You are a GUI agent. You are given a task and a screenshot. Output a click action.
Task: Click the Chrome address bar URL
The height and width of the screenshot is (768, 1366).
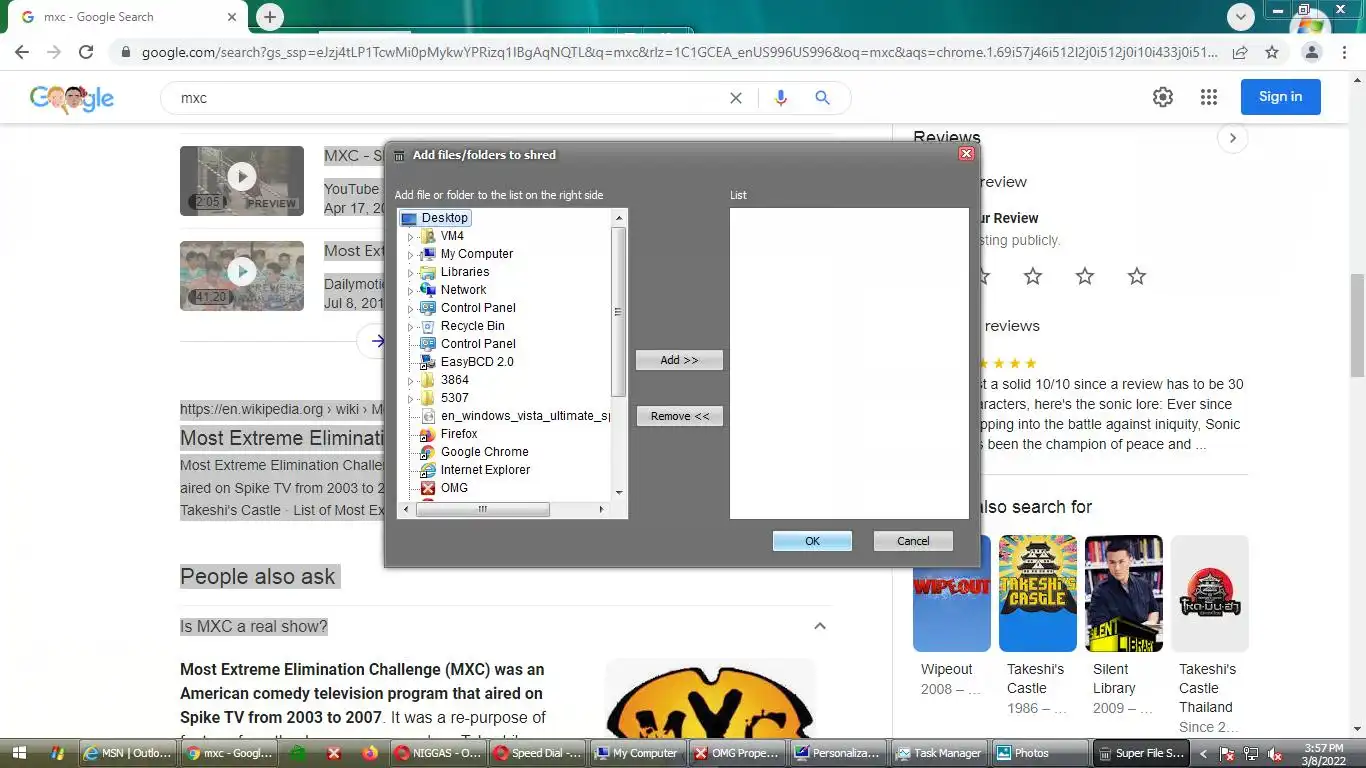pyautogui.click(x=680, y=52)
